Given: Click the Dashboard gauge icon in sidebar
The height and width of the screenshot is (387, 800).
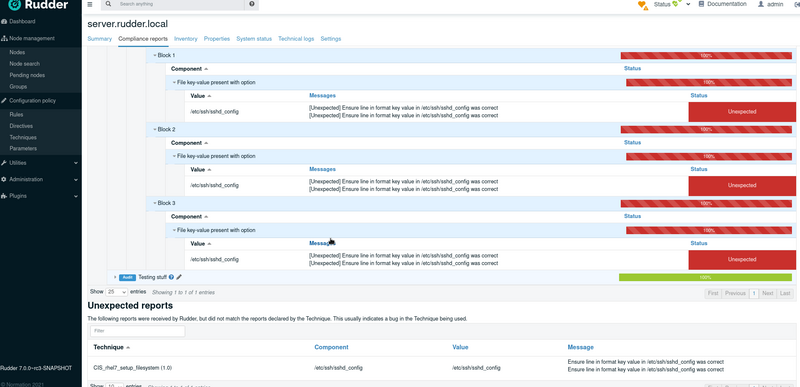Looking at the screenshot, I should [x=4, y=22].
